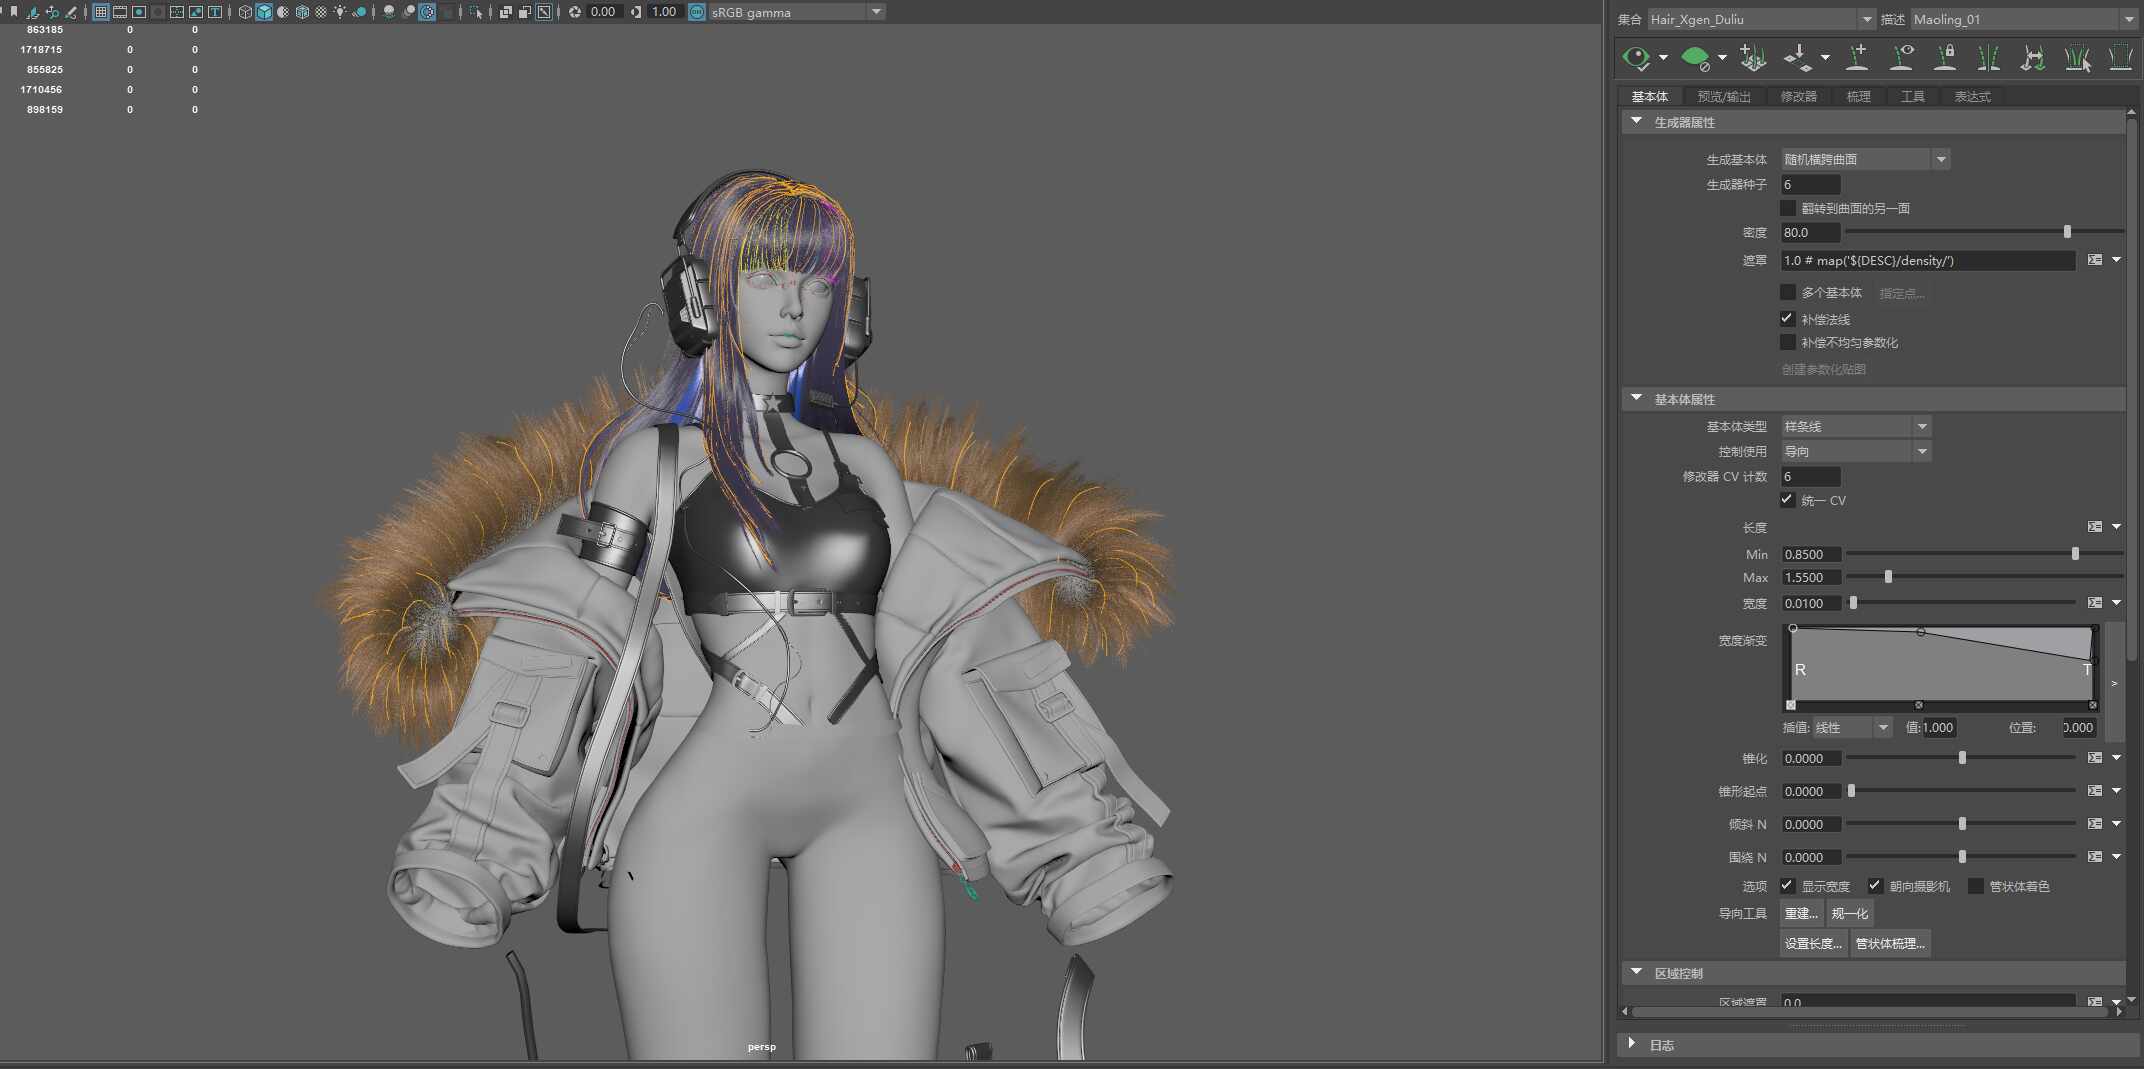Enable wireframe cube display icon

tap(245, 12)
